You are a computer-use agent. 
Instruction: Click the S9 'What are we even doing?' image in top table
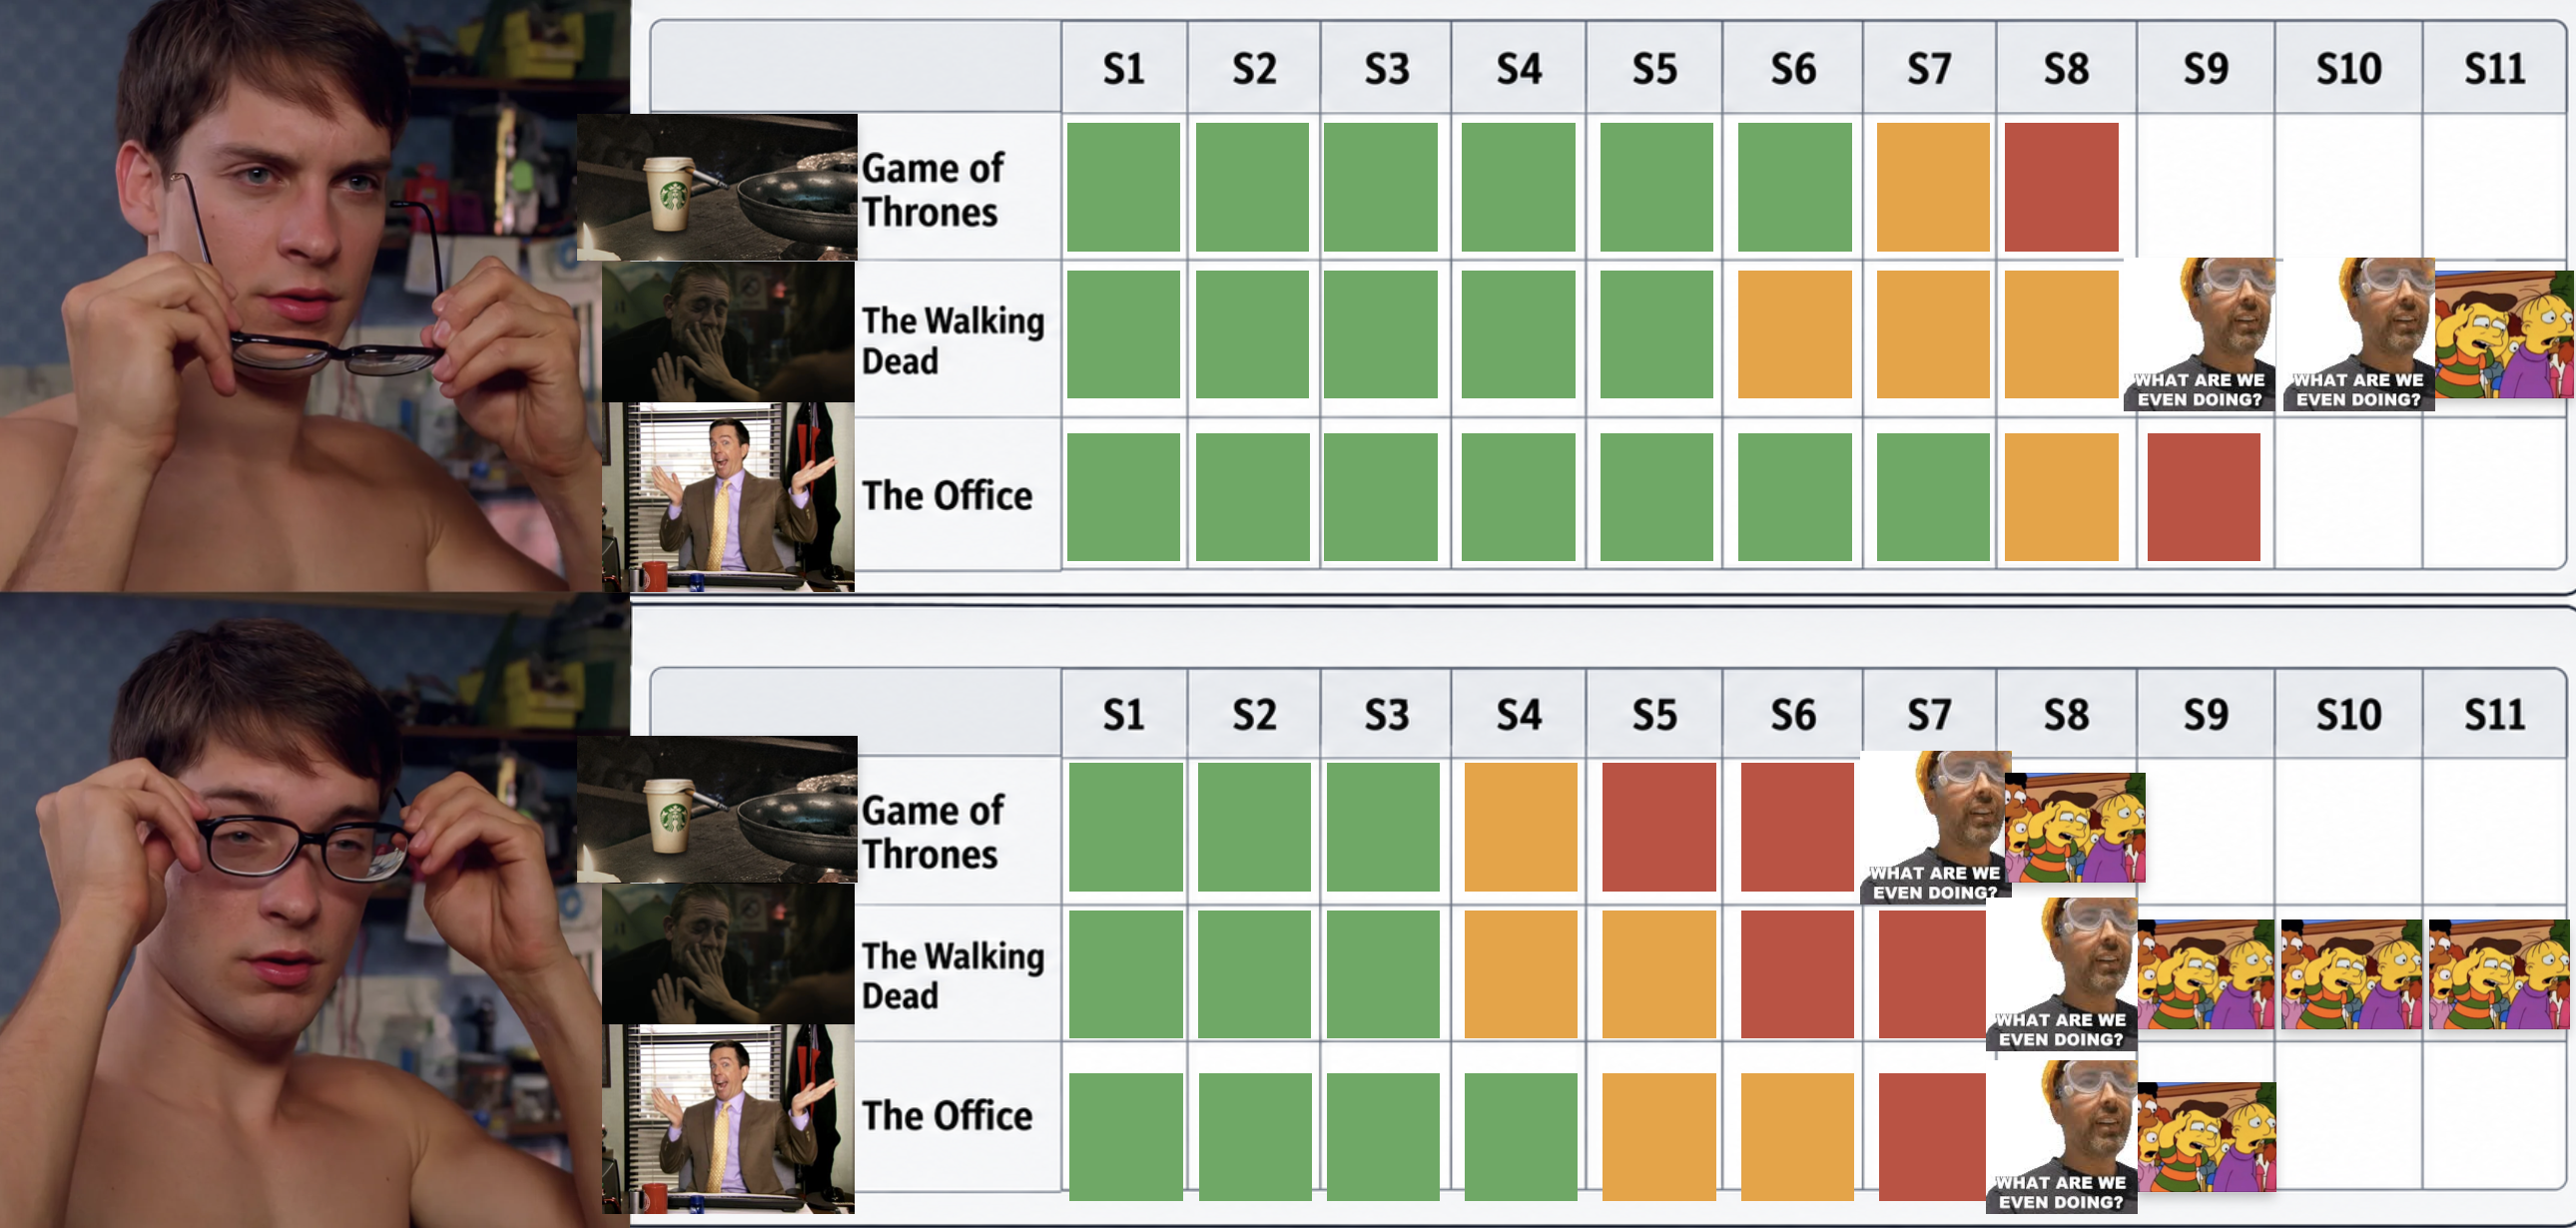click(x=2199, y=334)
